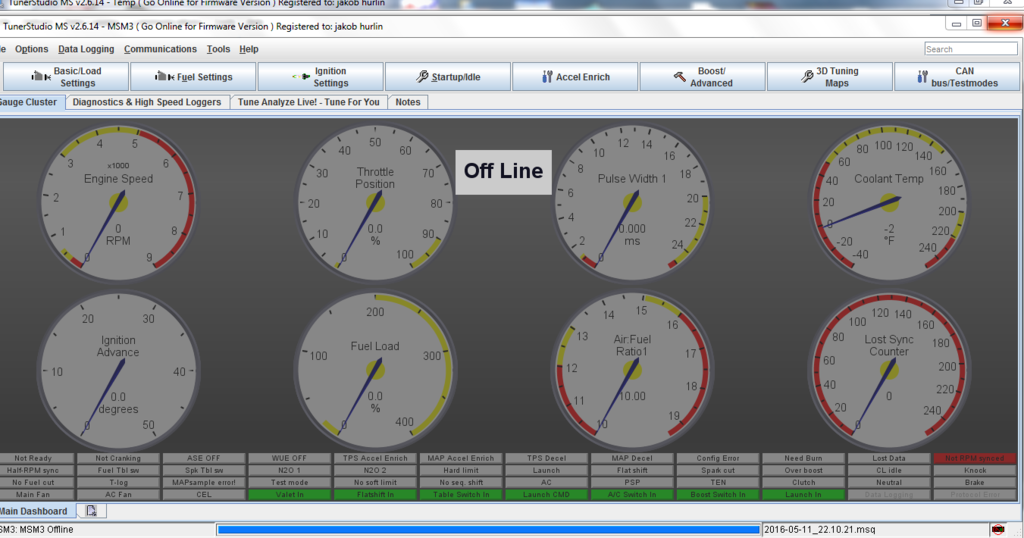
Task: Click the Air:Fuel Ratio1 gauge
Action: 632,371
